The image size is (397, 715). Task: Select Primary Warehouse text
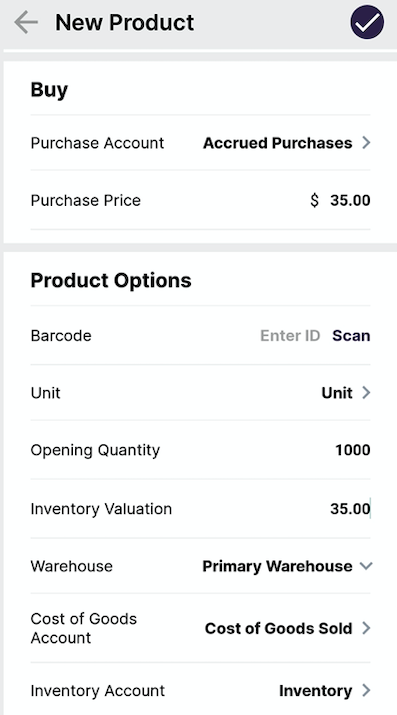click(277, 566)
